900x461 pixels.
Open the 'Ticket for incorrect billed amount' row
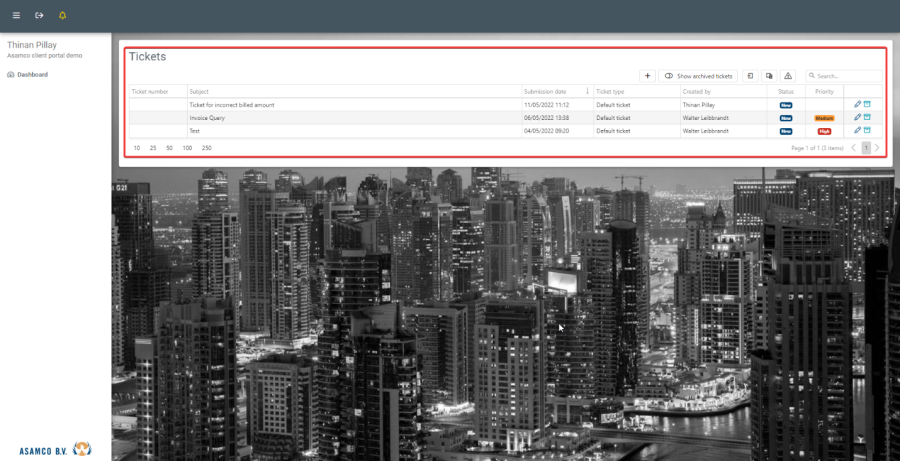232,104
